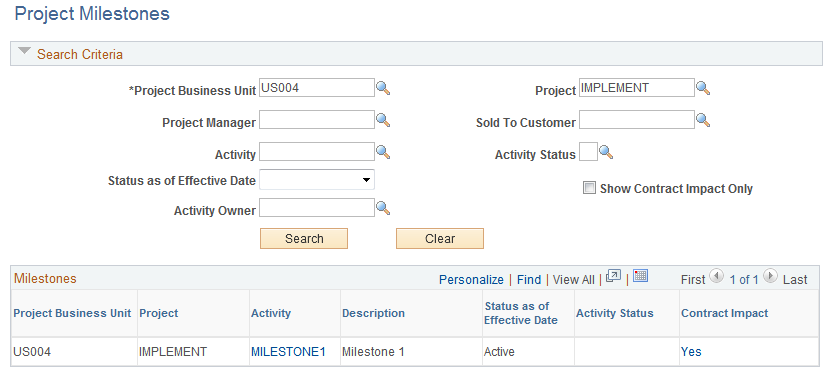
Task: Focus the Activity Owner input field
Action: pos(317,207)
